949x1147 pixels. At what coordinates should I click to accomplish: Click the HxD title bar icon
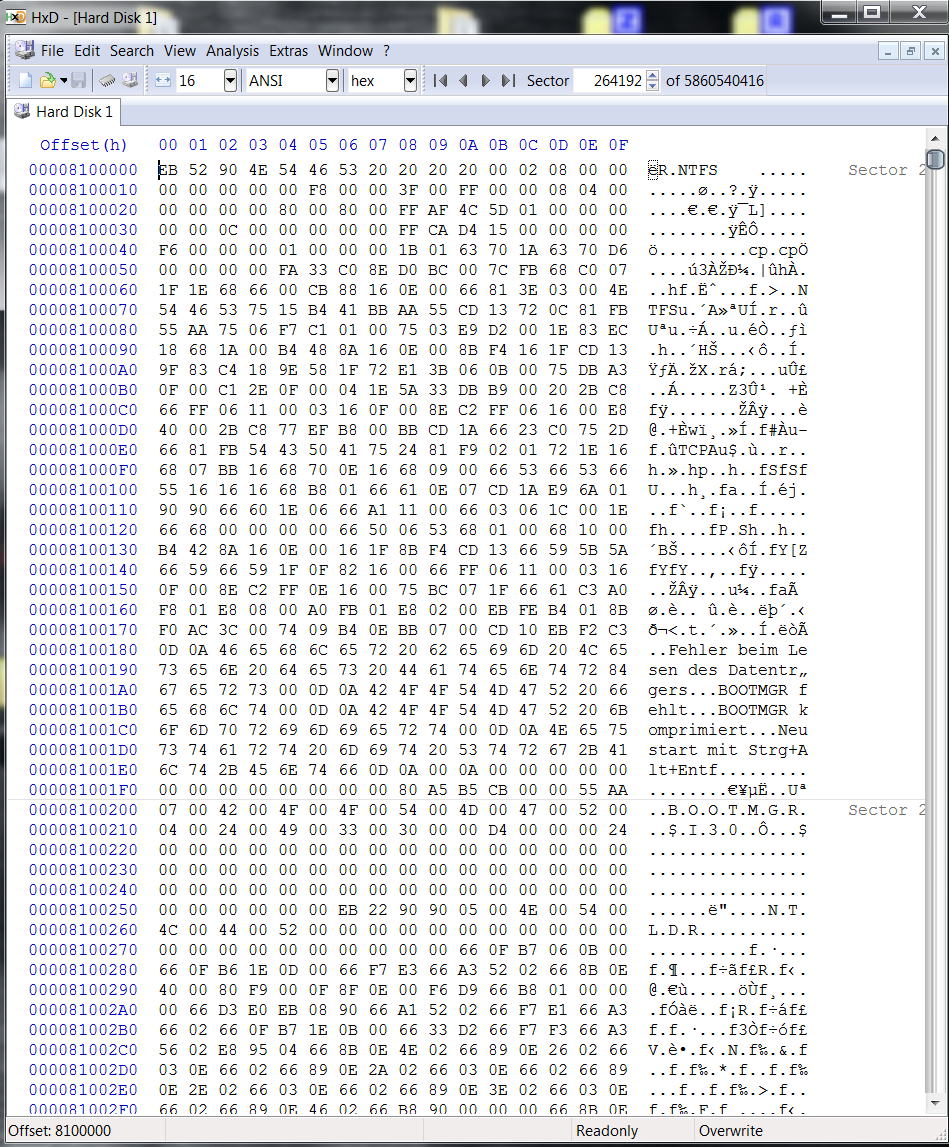(16, 16)
